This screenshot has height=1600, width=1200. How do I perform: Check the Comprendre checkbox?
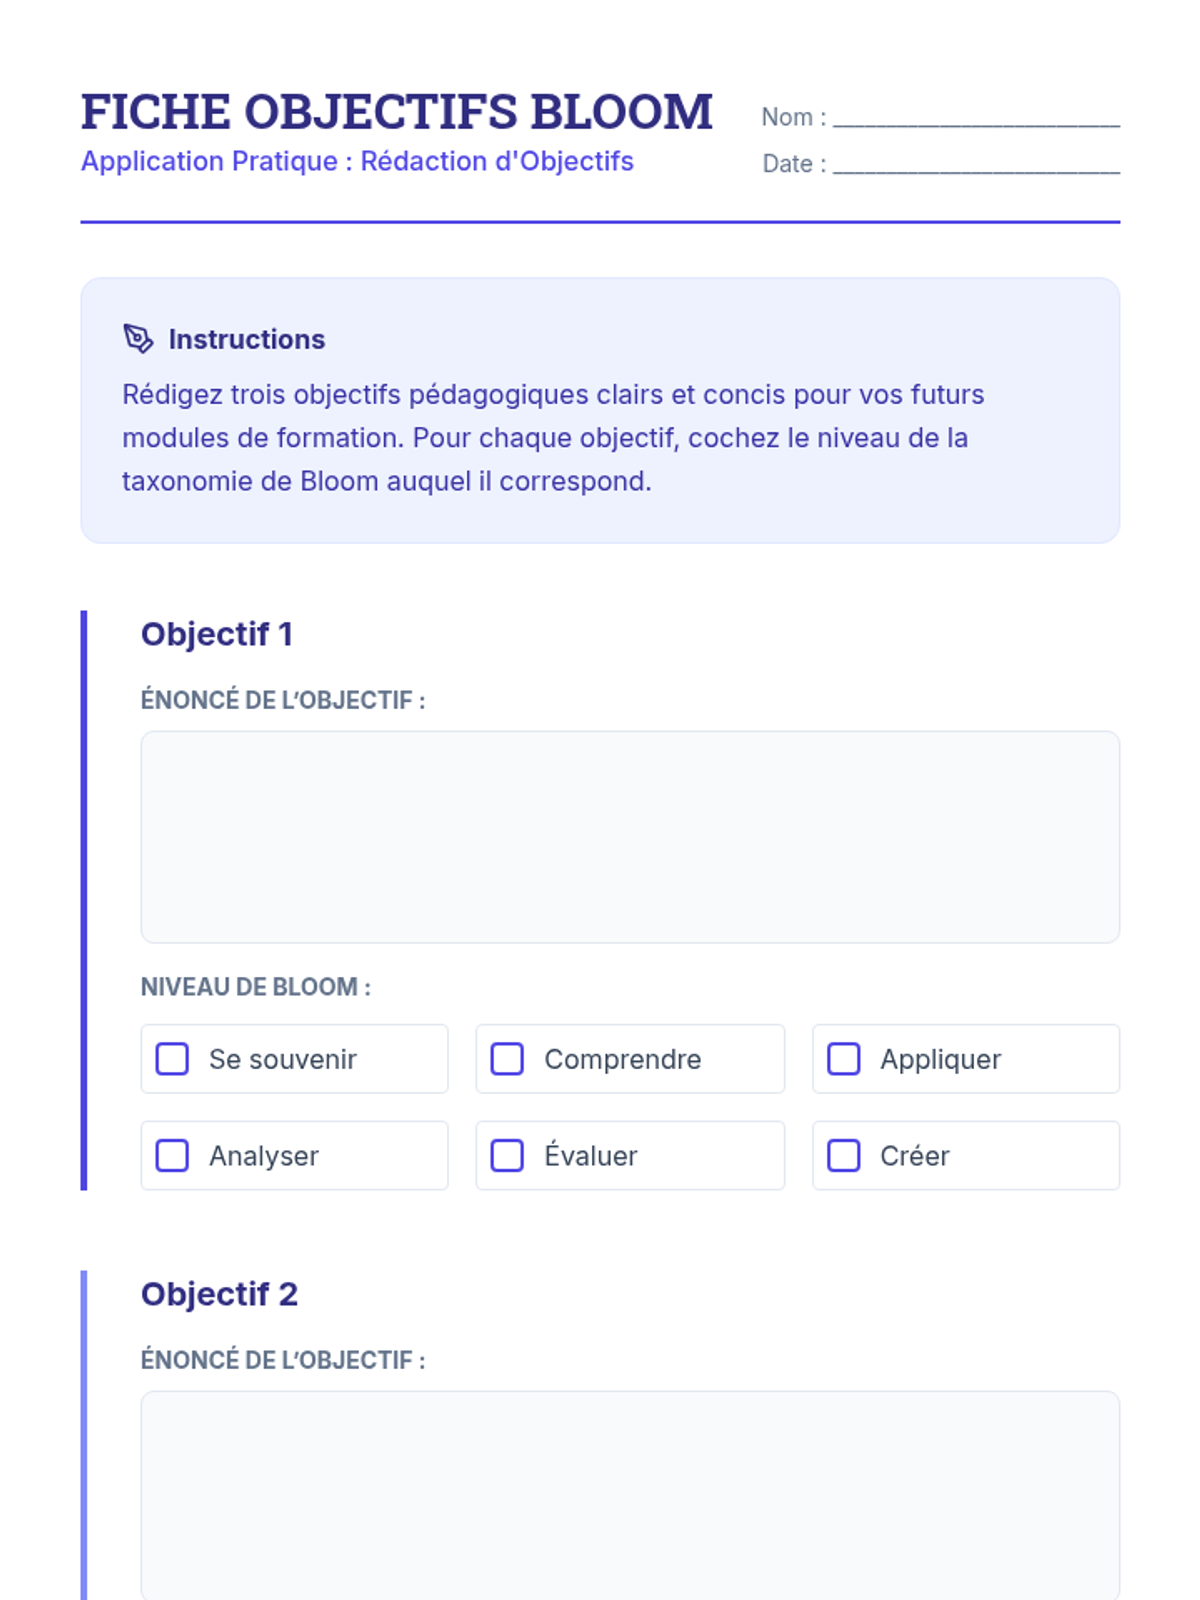tap(507, 1059)
